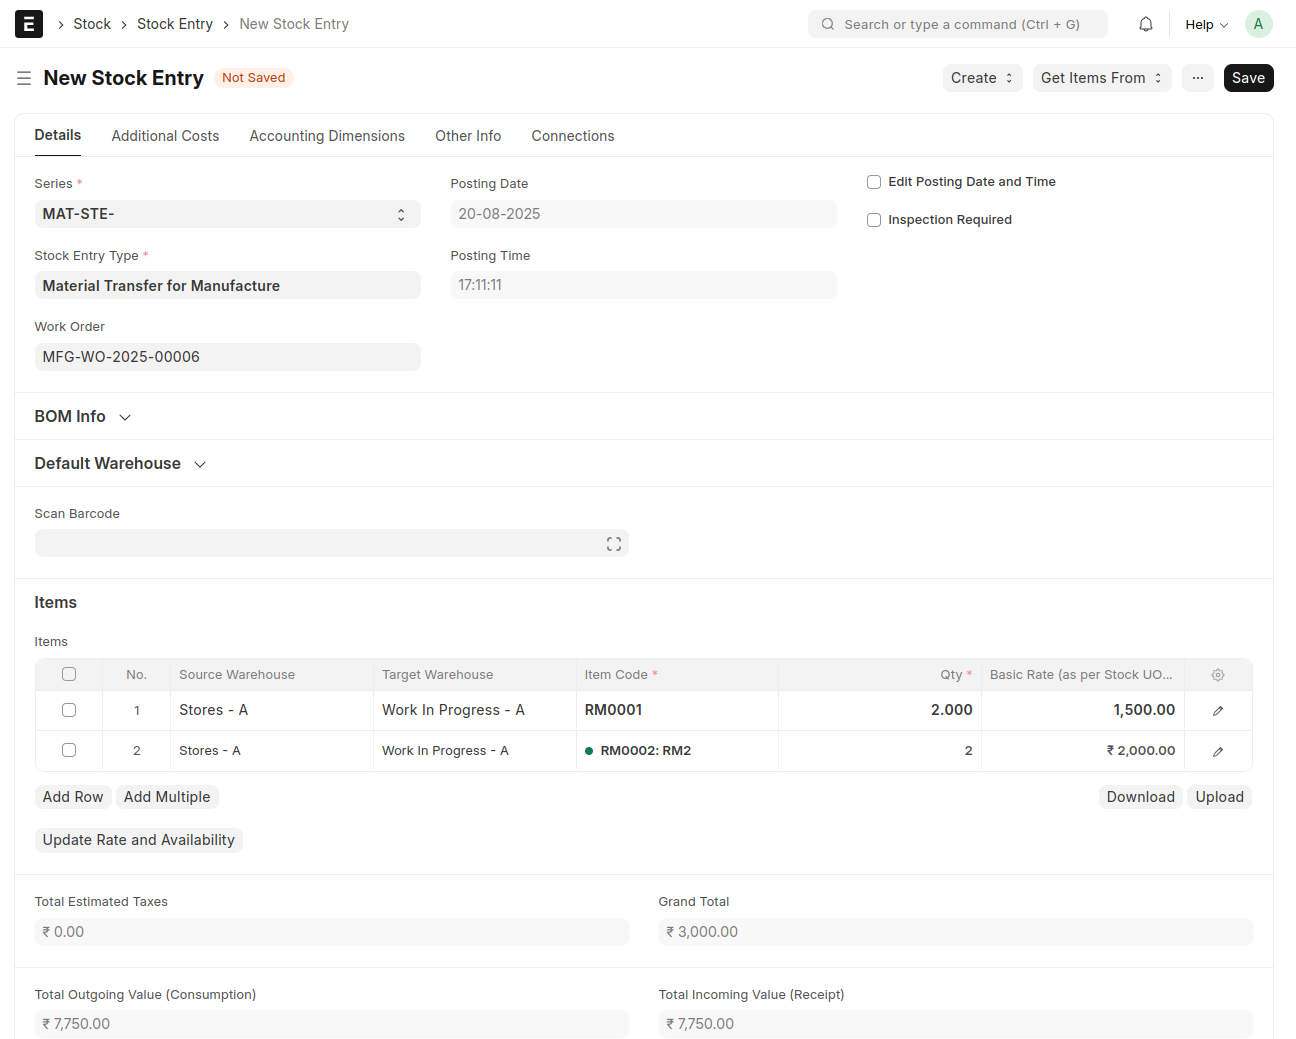
Task: Edit row 2 with pencil icon
Action: (1217, 752)
